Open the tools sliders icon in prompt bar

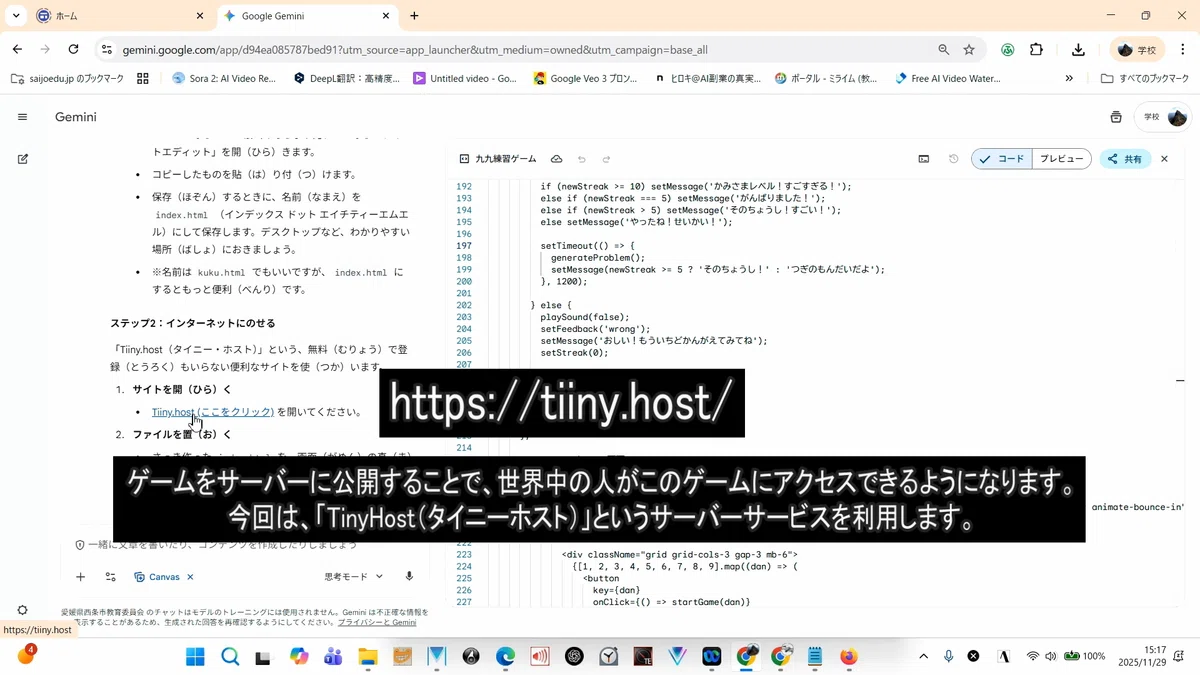pyautogui.click(x=110, y=577)
